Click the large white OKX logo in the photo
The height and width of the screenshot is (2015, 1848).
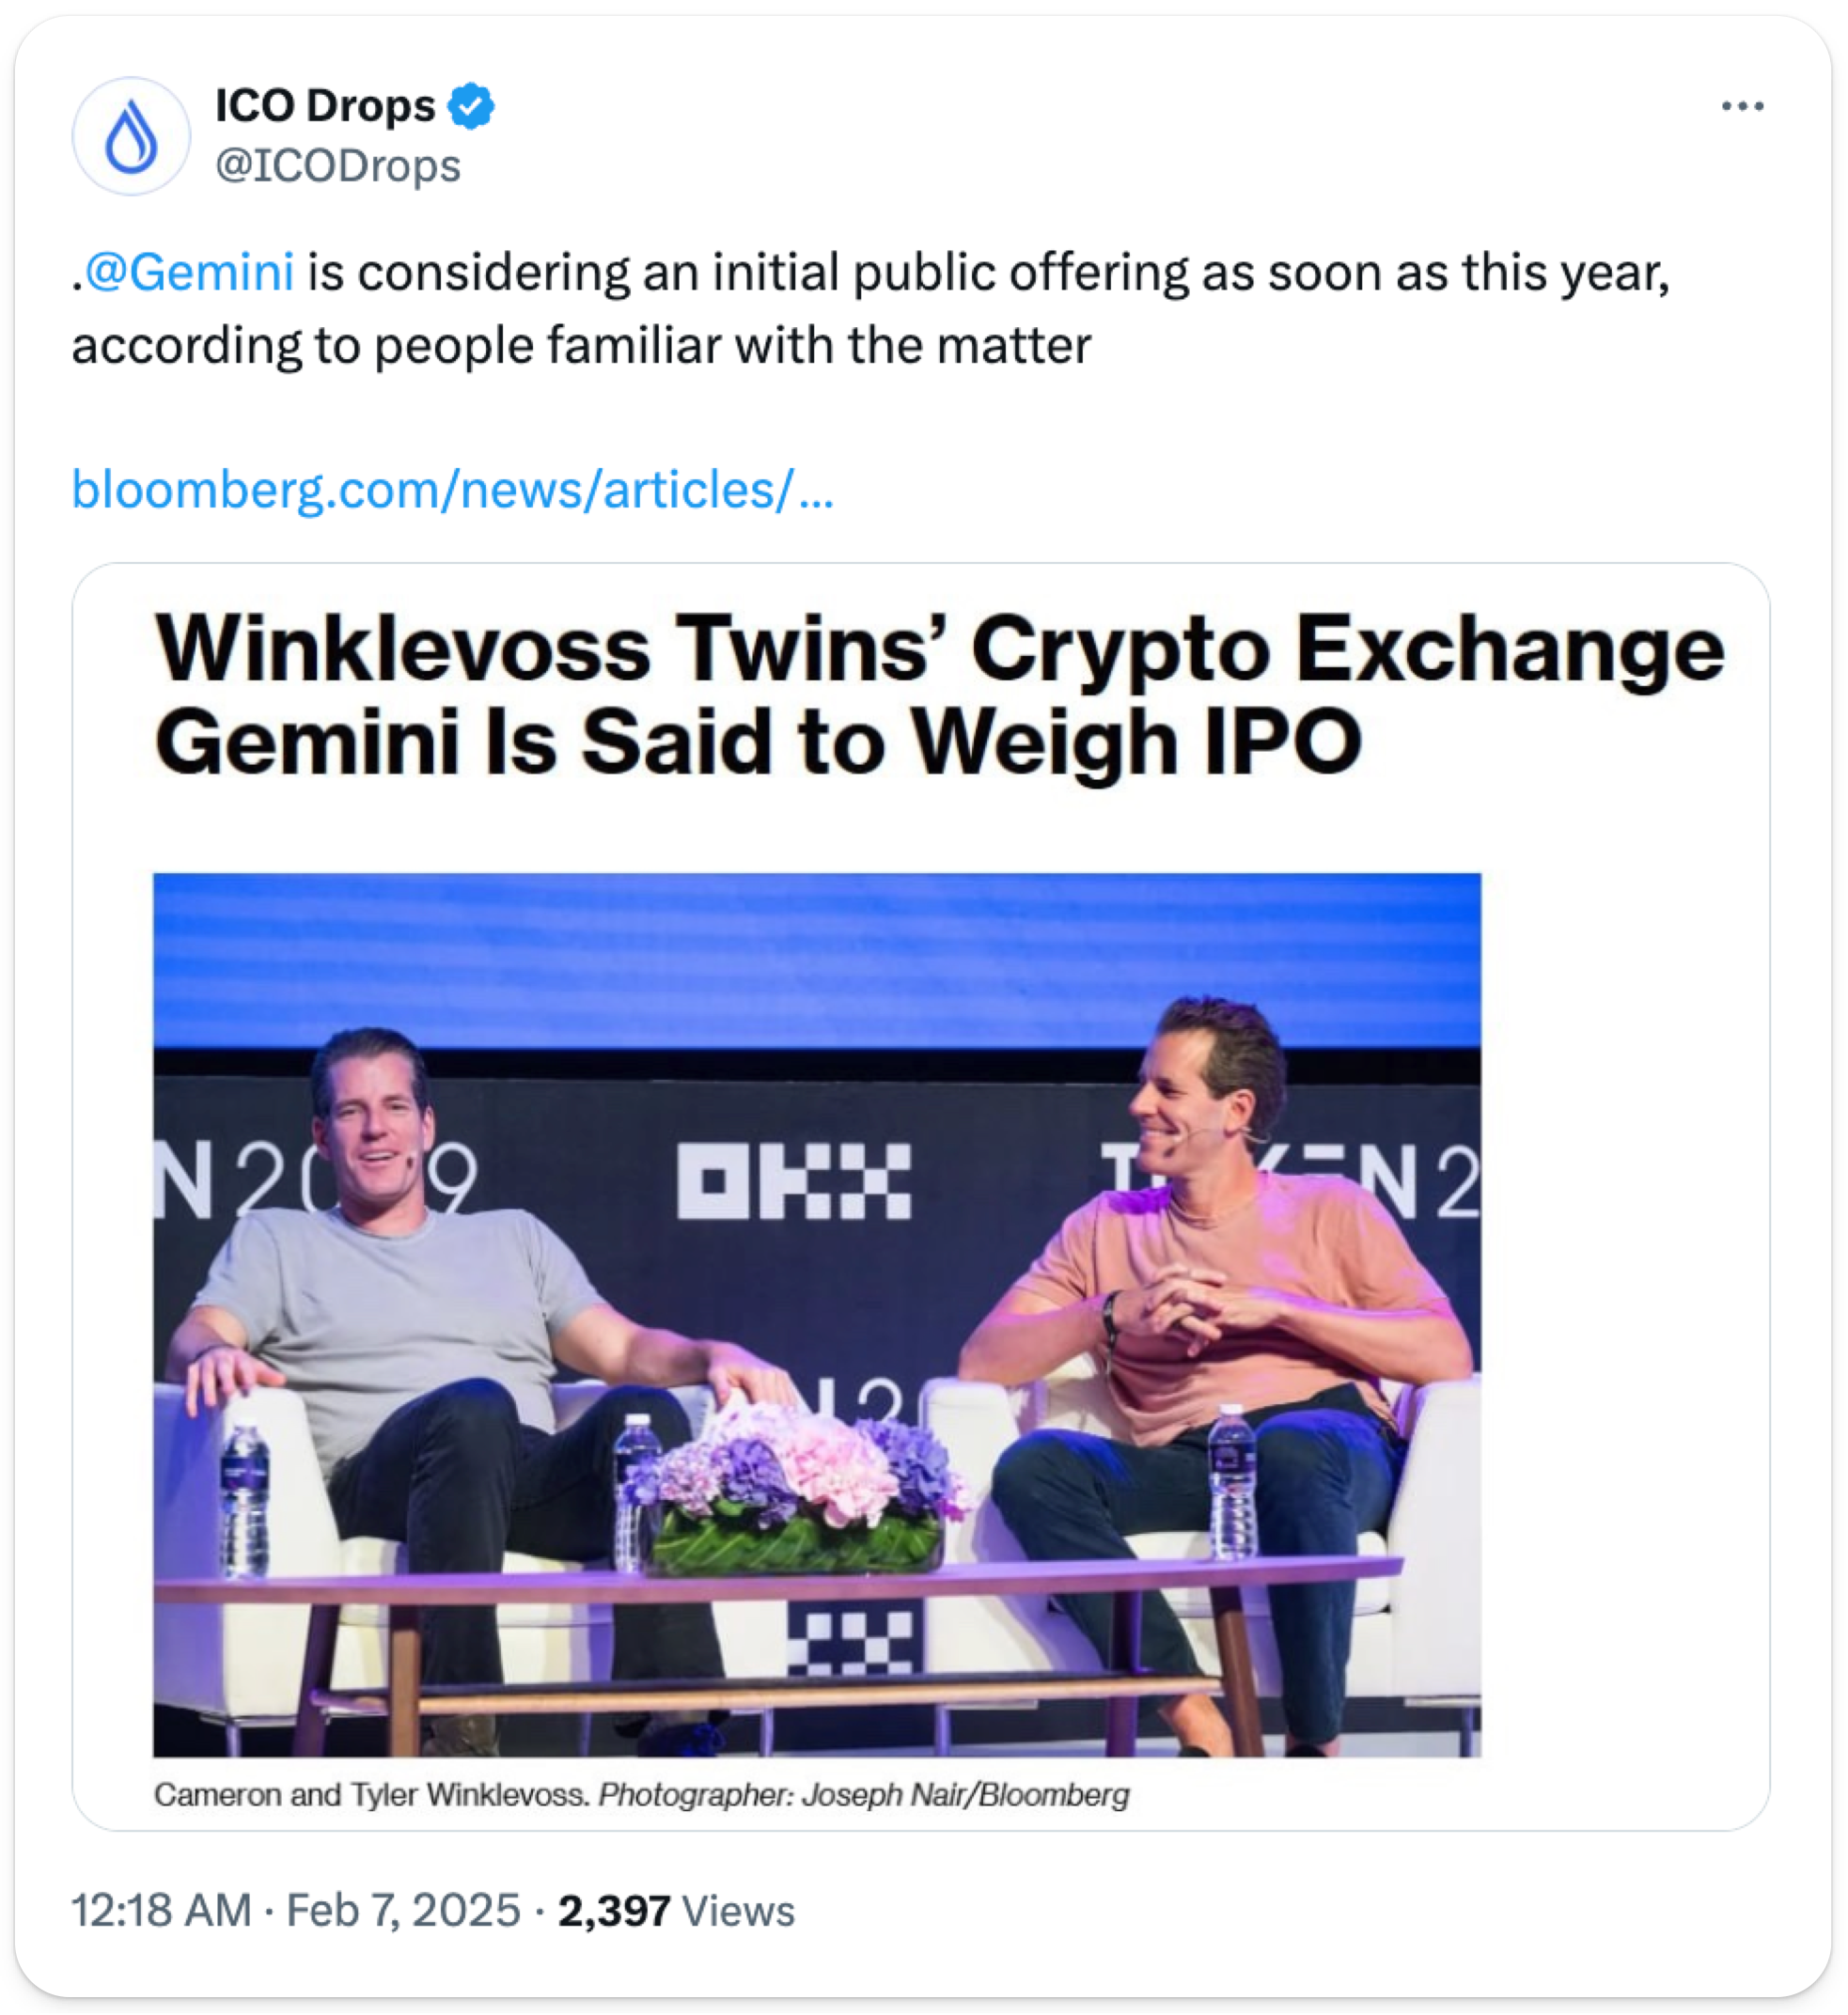click(794, 1182)
